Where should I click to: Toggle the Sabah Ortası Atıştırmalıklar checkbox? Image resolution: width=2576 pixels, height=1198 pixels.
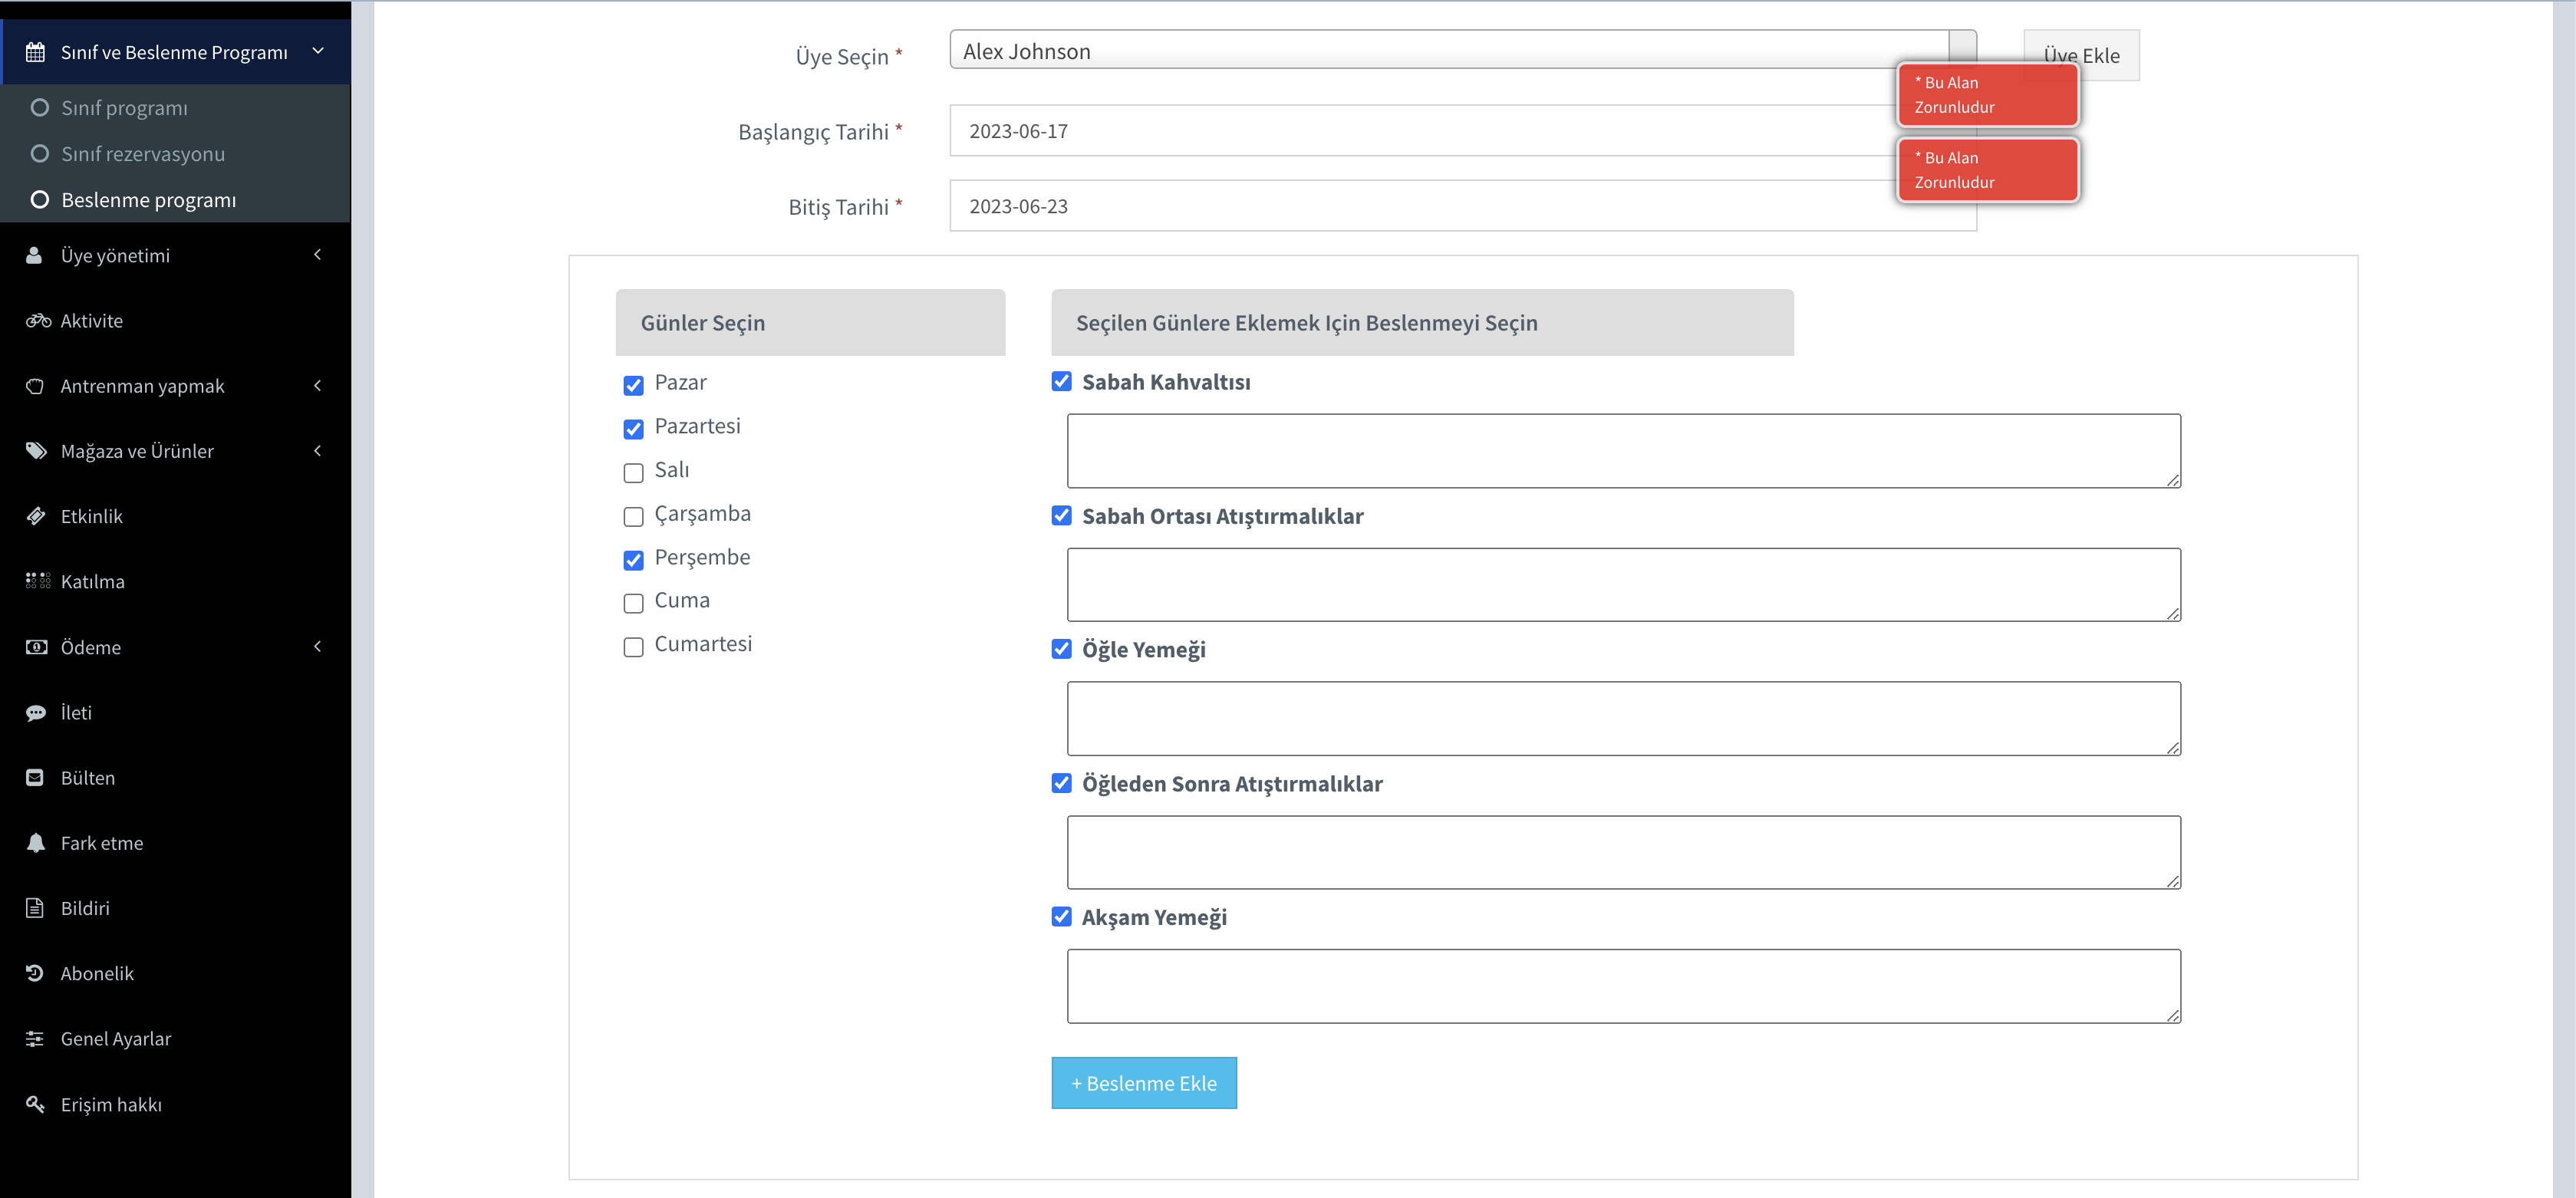pyautogui.click(x=1061, y=515)
